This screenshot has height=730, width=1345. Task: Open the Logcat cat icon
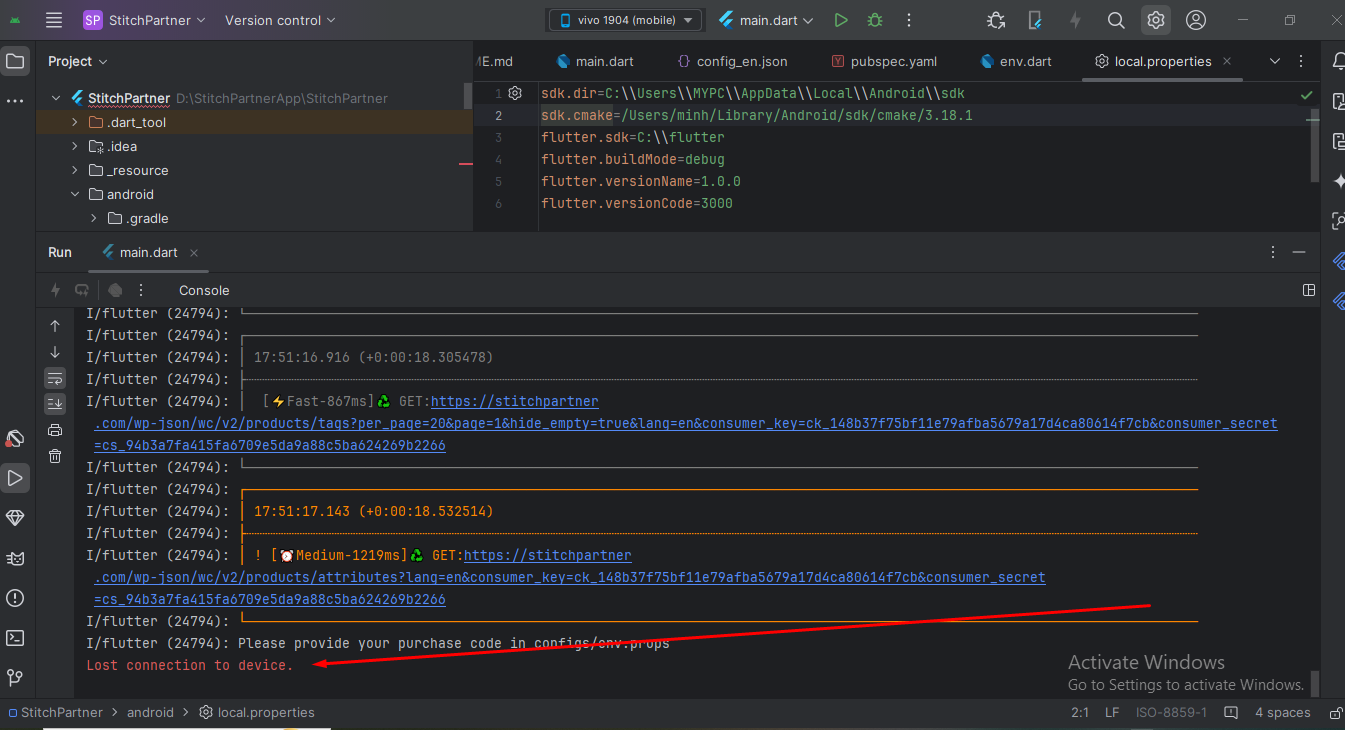click(15, 558)
